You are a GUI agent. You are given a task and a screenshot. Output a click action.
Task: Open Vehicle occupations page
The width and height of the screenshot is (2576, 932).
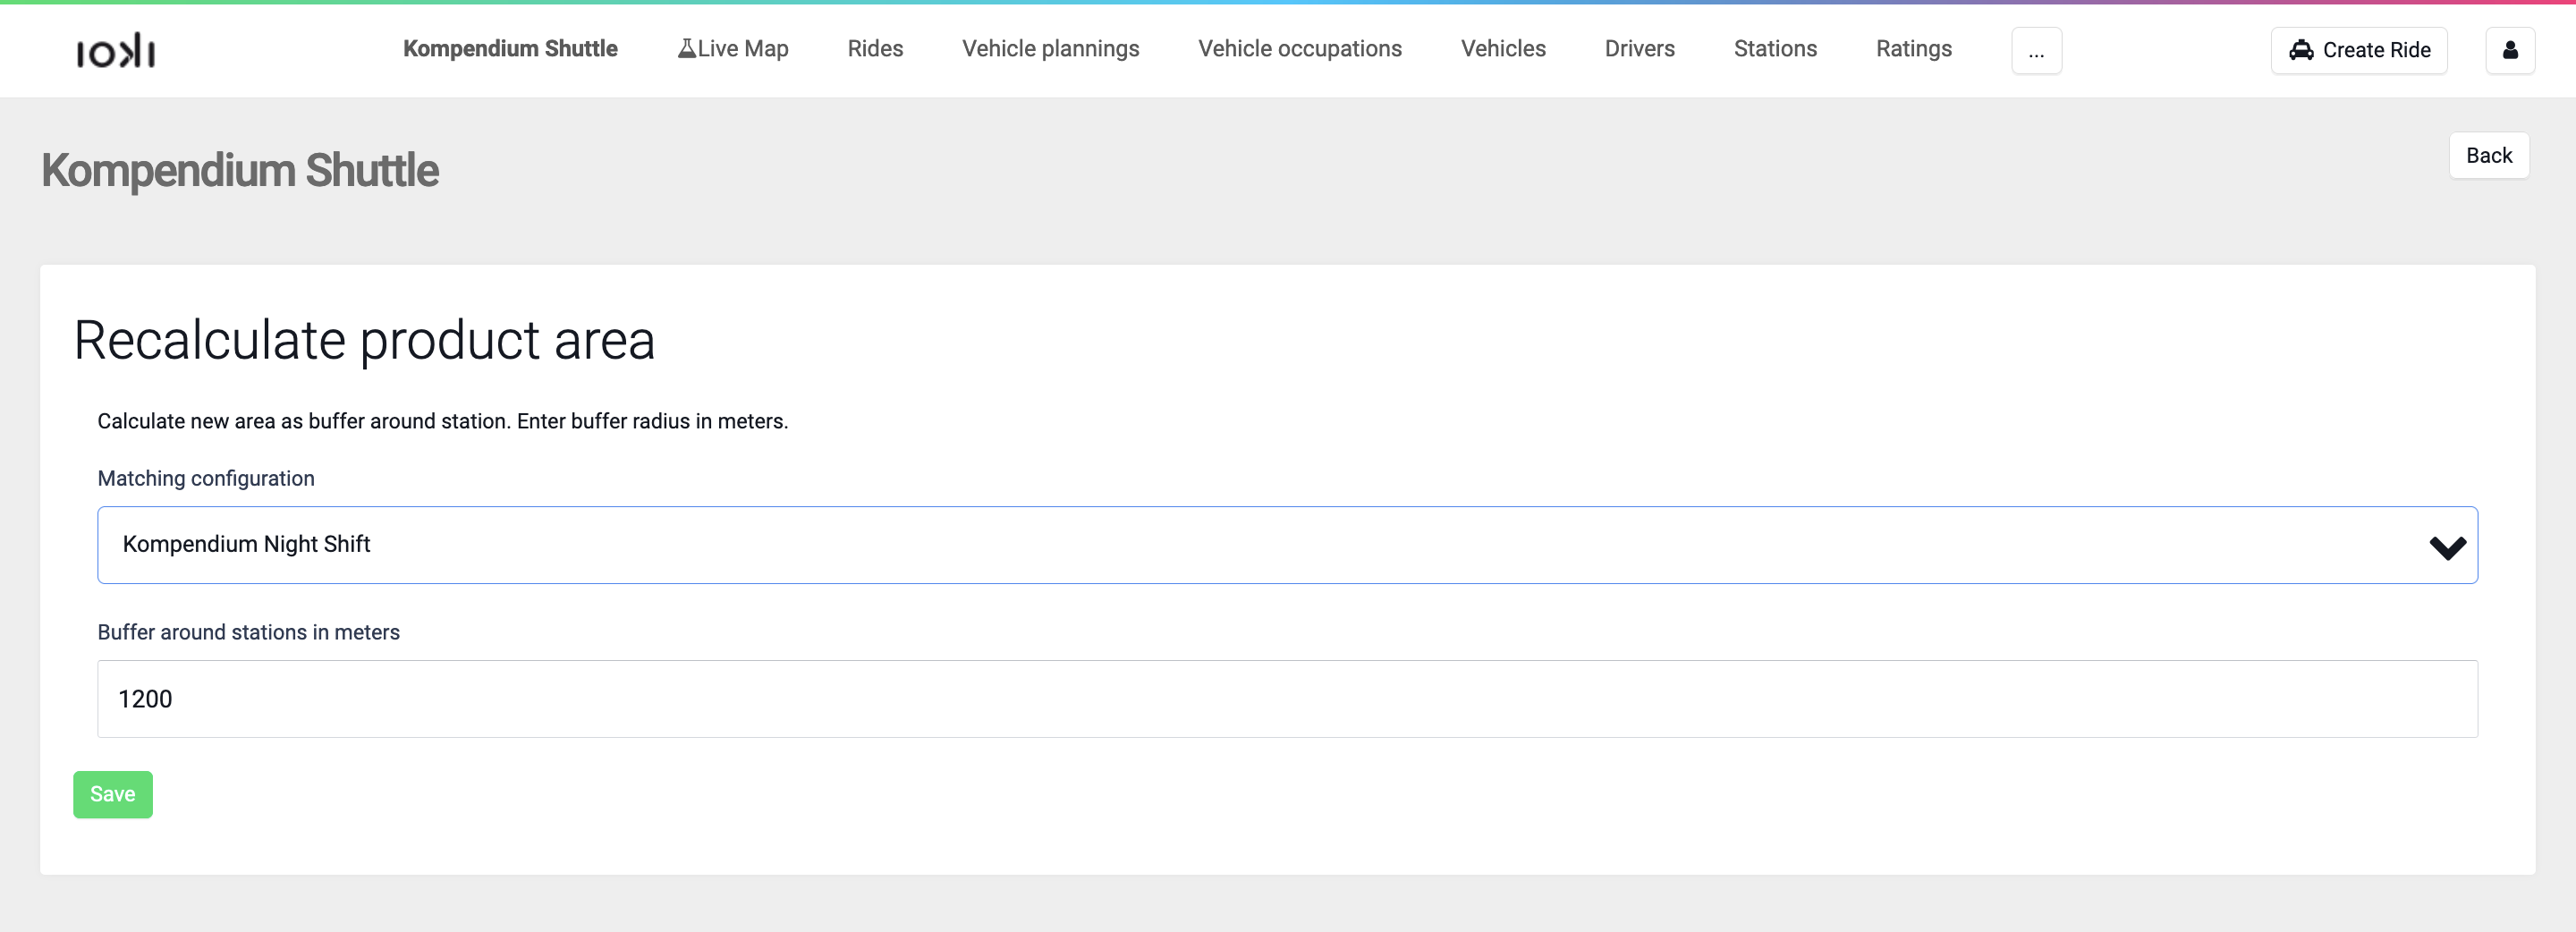pos(1300,48)
